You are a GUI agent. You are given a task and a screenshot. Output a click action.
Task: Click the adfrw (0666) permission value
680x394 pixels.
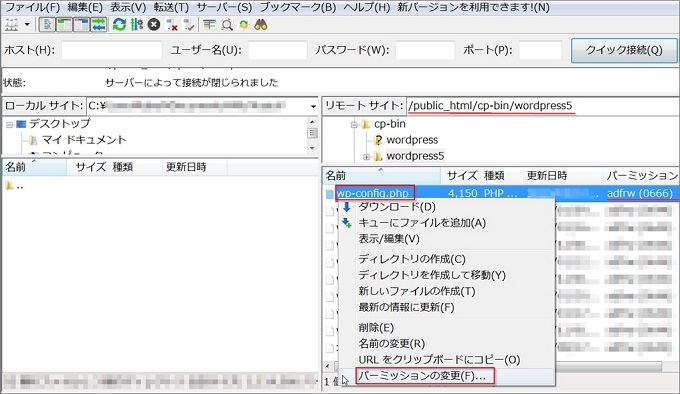(640, 193)
